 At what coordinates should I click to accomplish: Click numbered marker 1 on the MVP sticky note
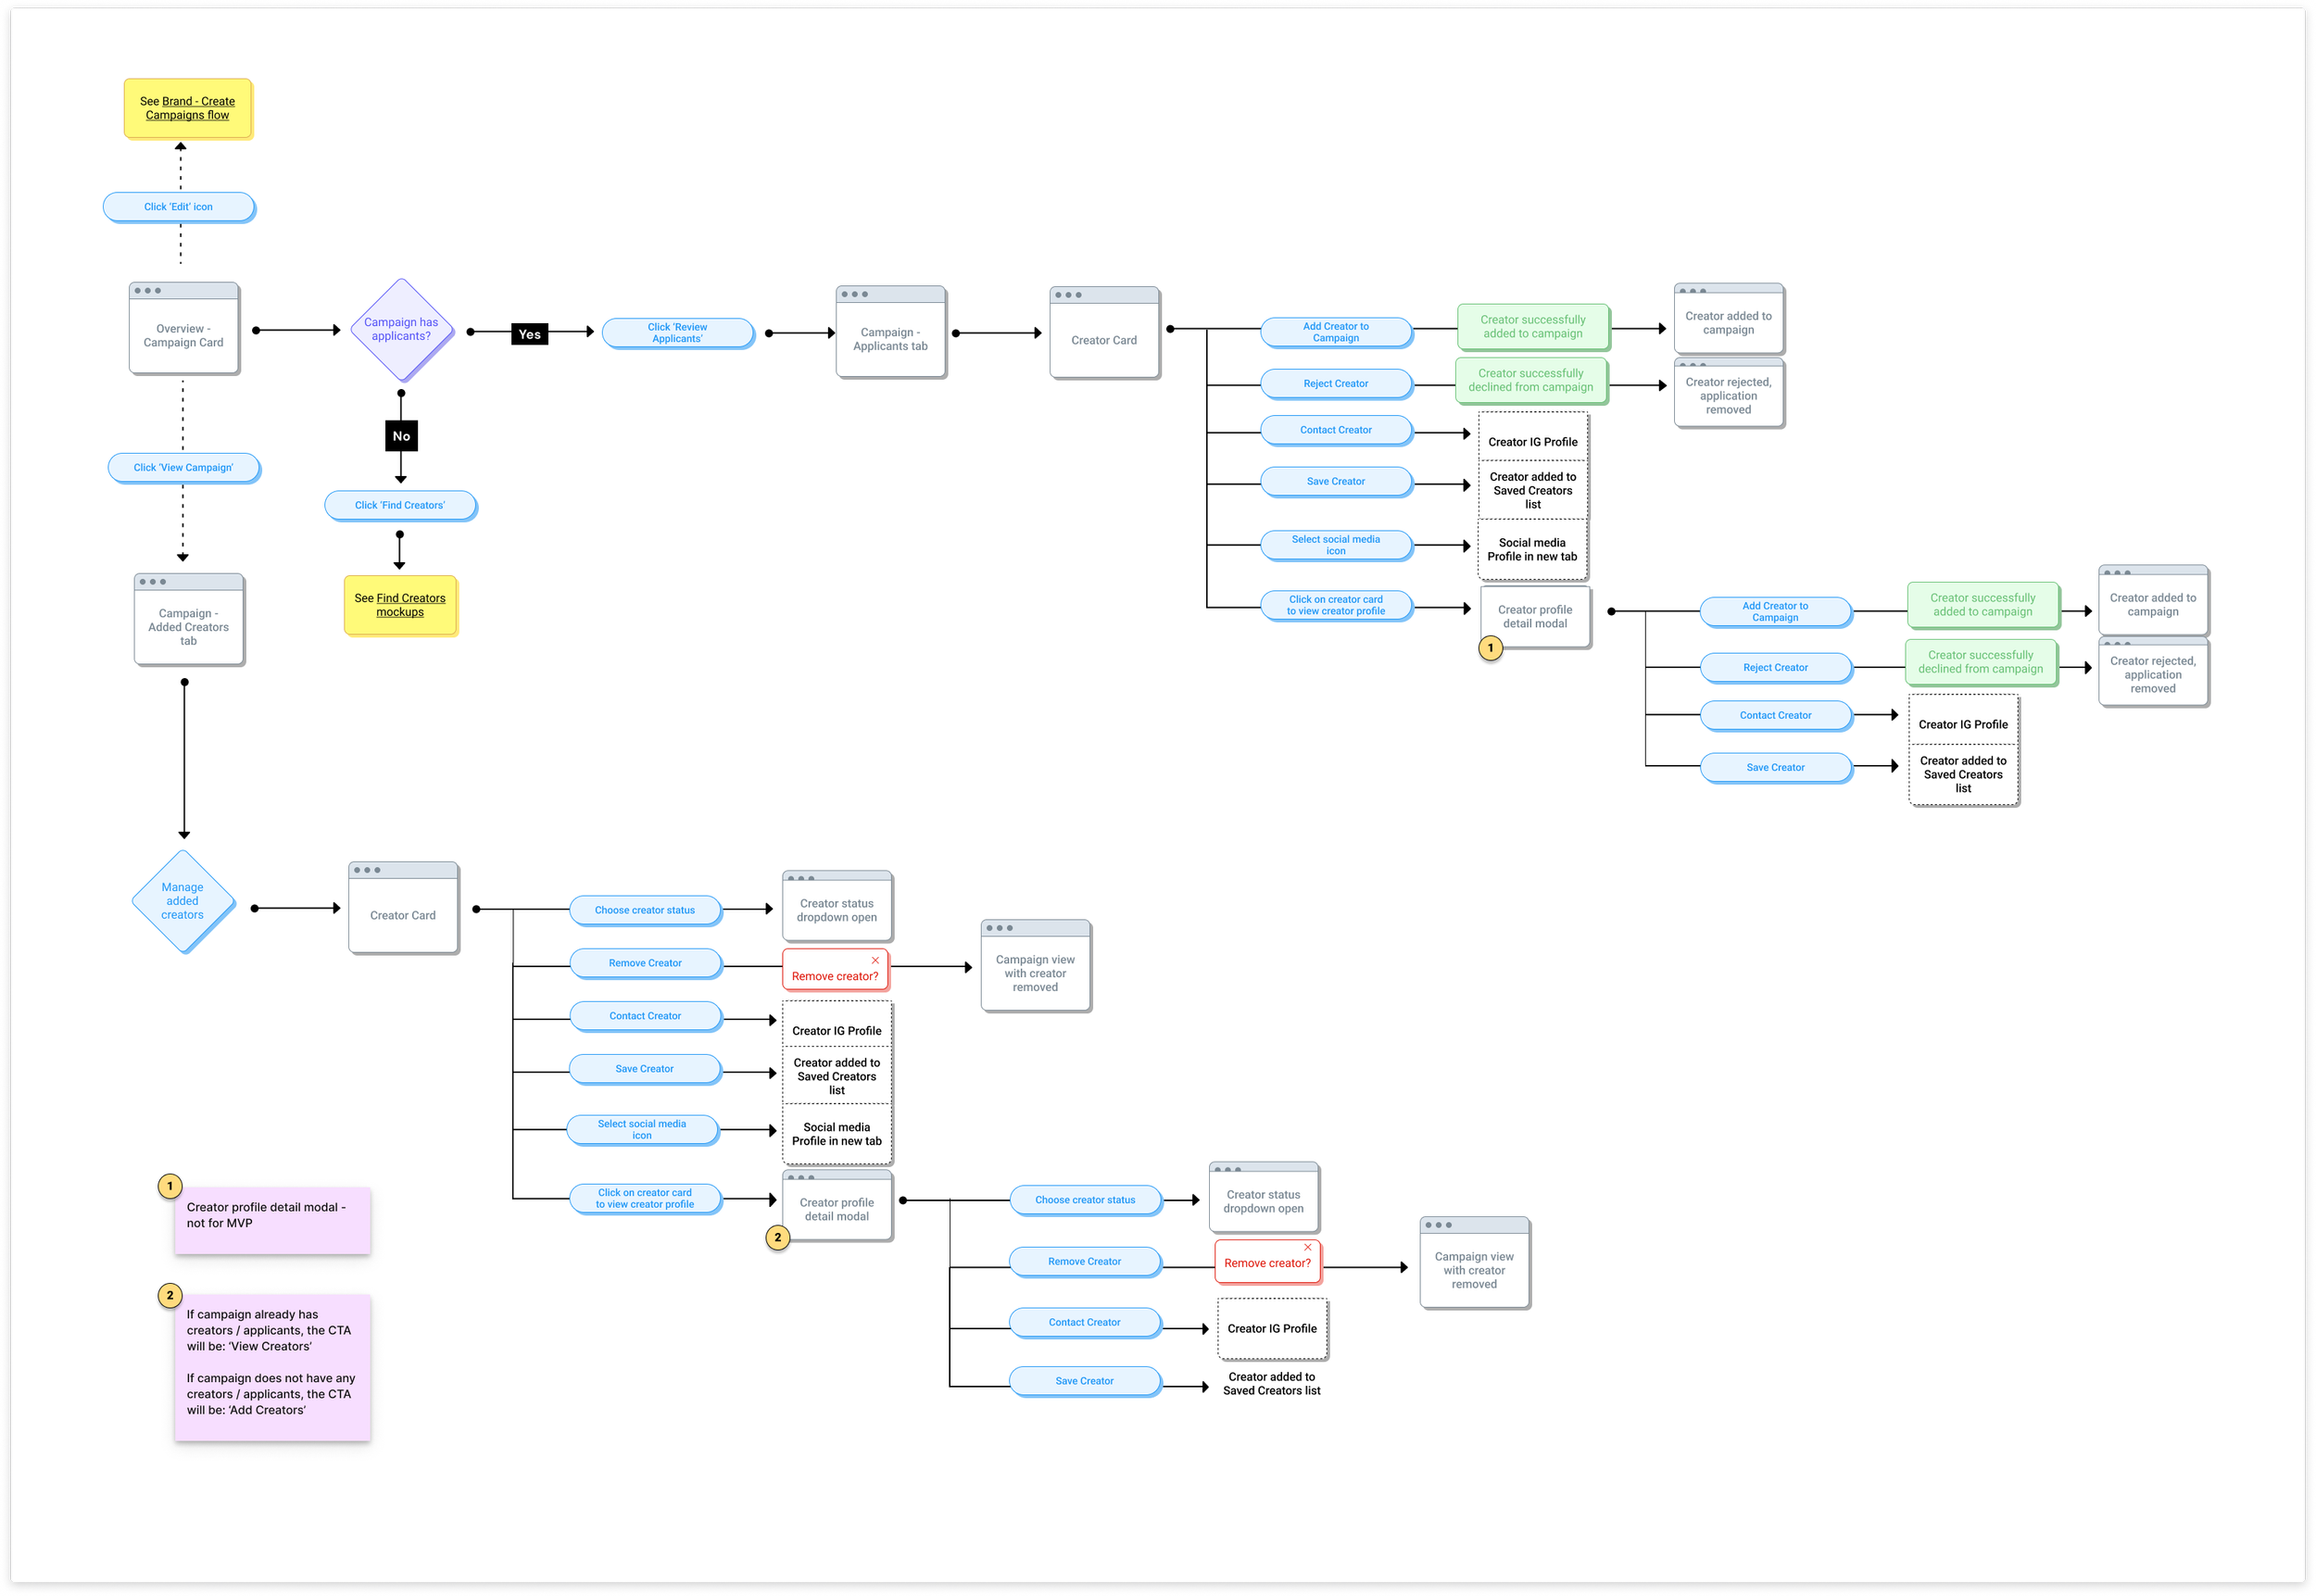pyautogui.click(x=170, y=1186)
